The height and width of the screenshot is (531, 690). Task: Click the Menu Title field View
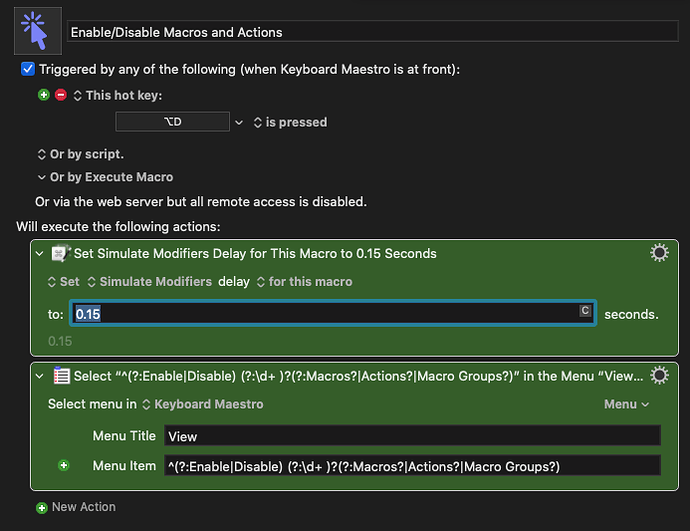[412, 436]
